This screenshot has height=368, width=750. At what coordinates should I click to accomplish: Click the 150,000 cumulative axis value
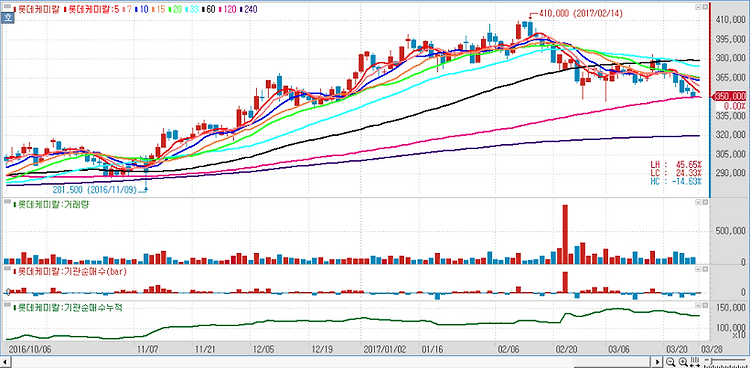coord(730,307)
